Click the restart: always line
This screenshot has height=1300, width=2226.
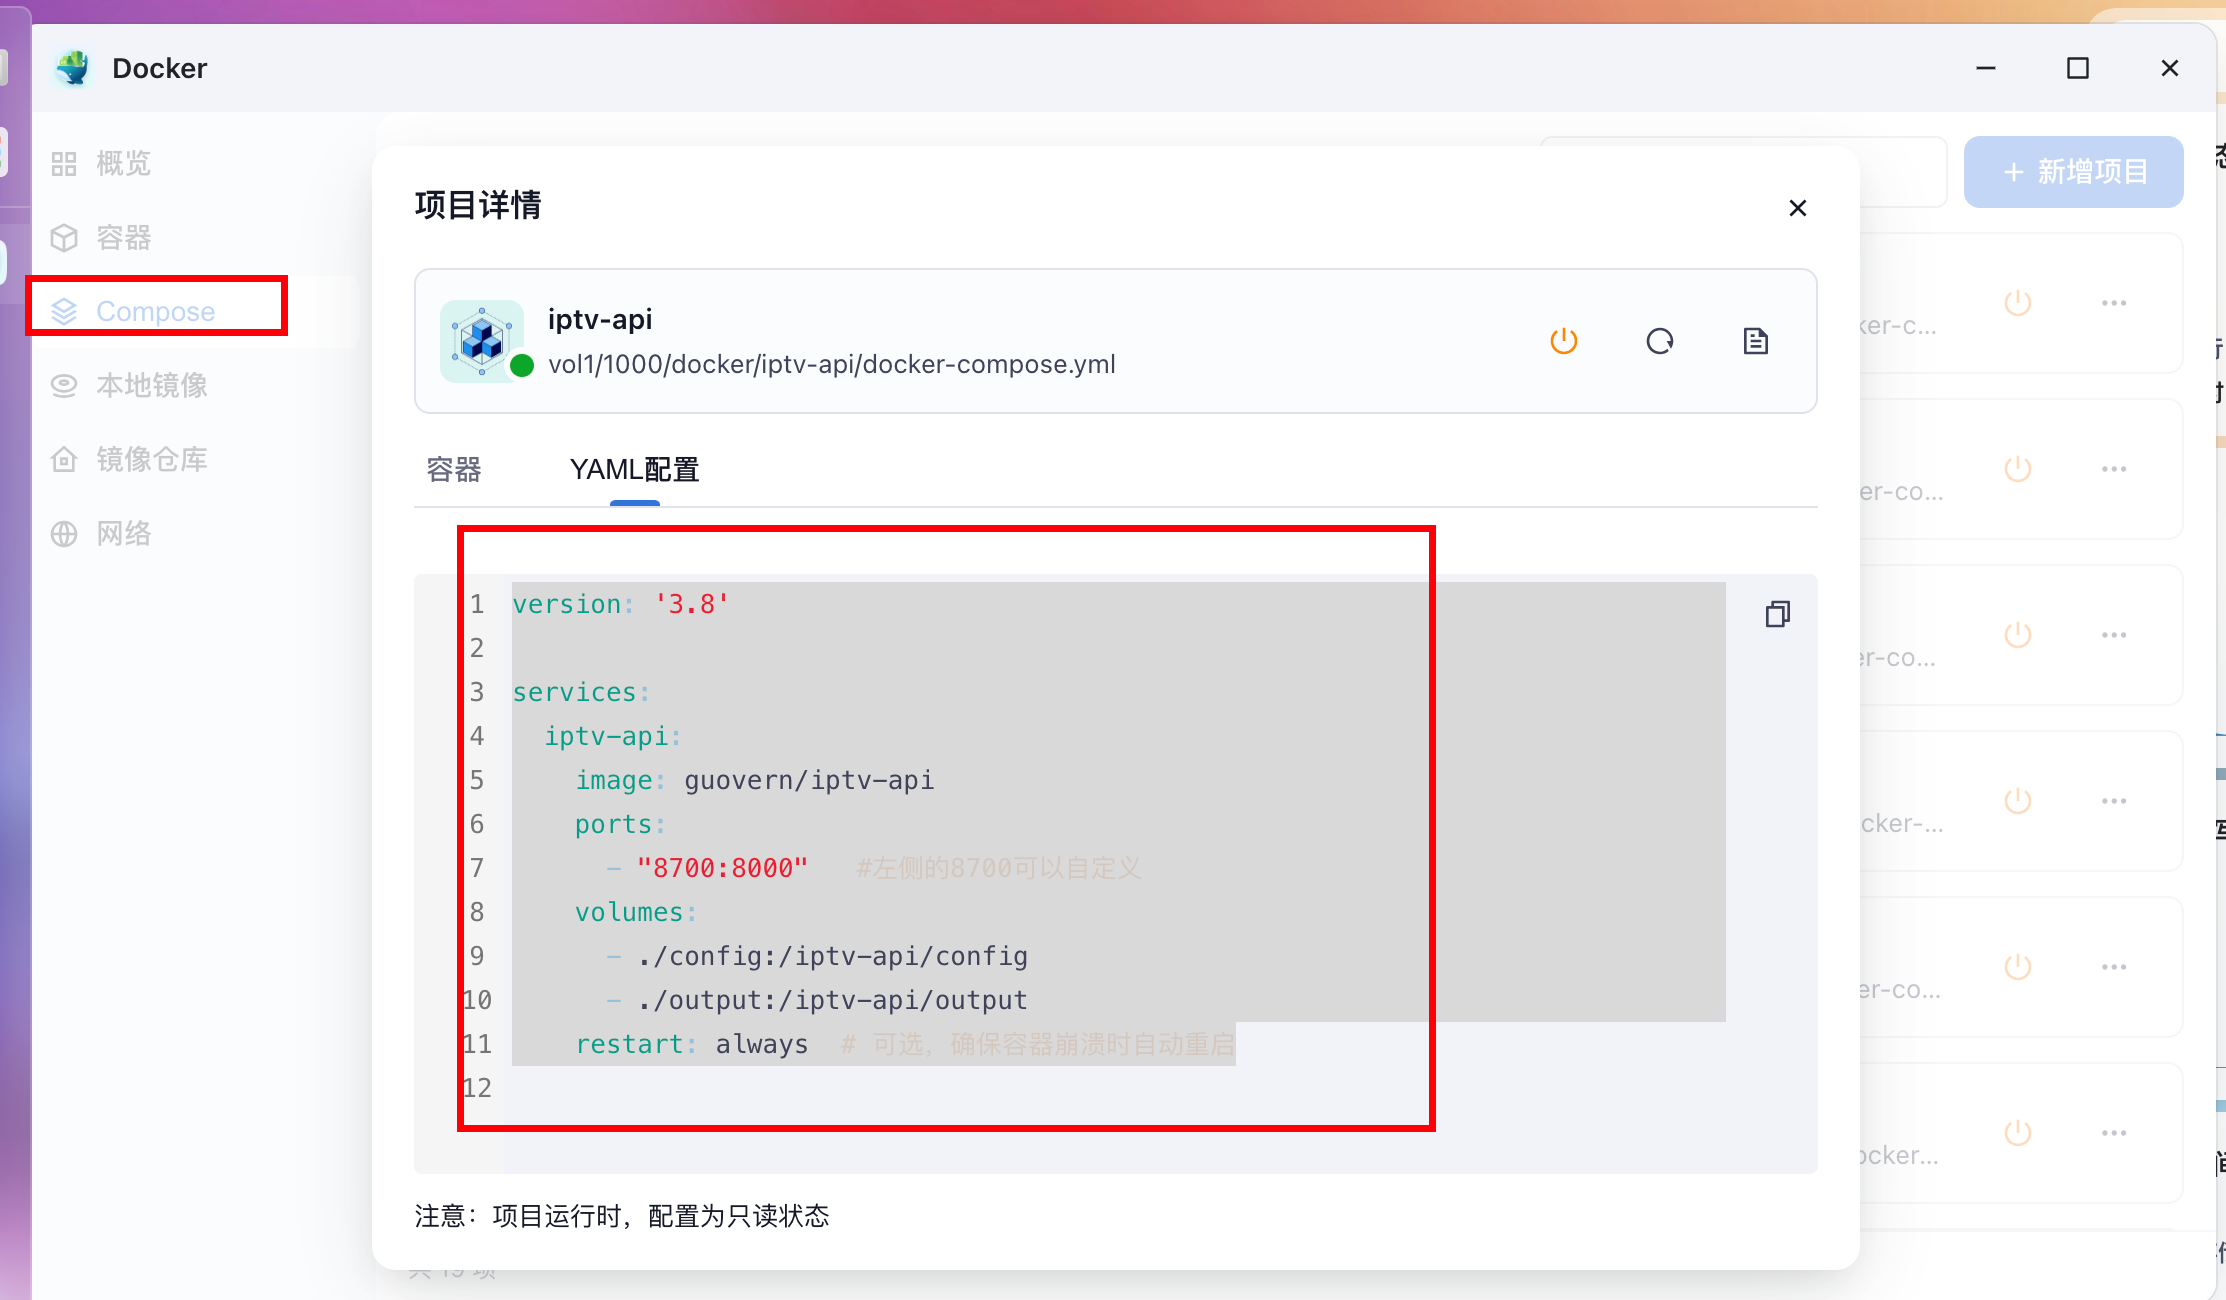(x=691, y=1044)
